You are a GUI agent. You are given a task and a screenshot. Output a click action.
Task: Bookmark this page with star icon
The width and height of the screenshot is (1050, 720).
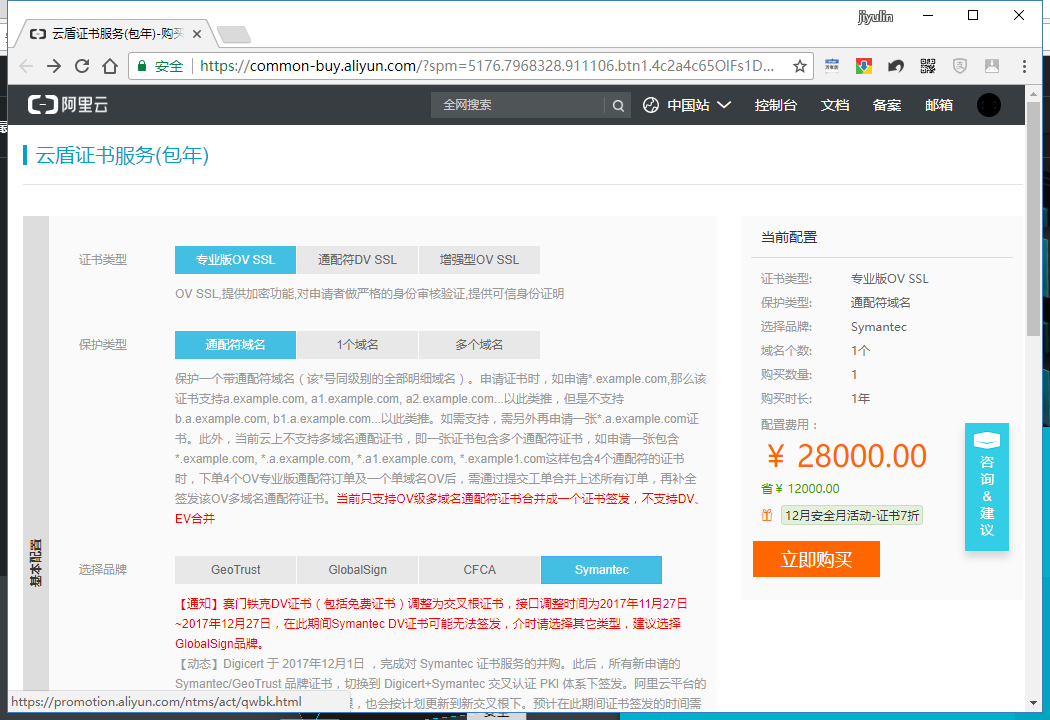(x=800, y=66)
